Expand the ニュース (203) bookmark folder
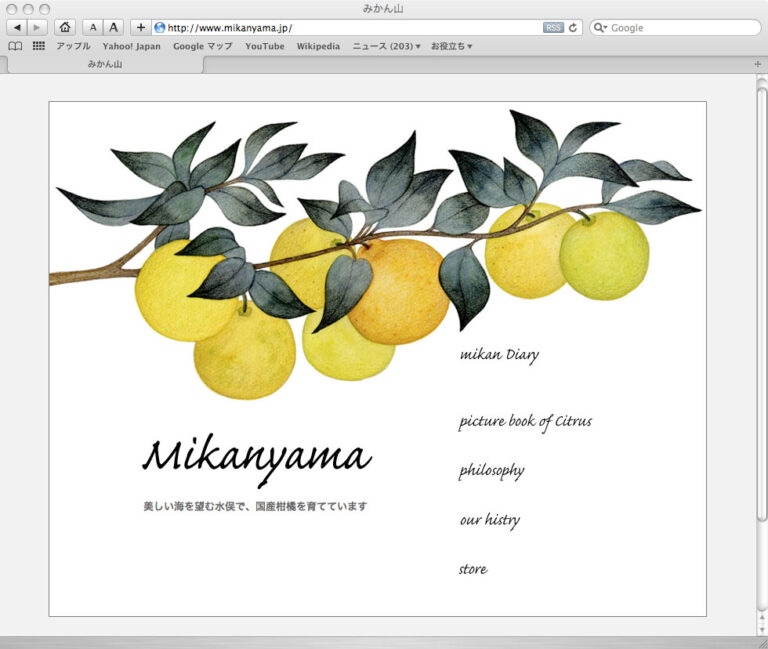 pyautogui.click(x=386, y=46)
